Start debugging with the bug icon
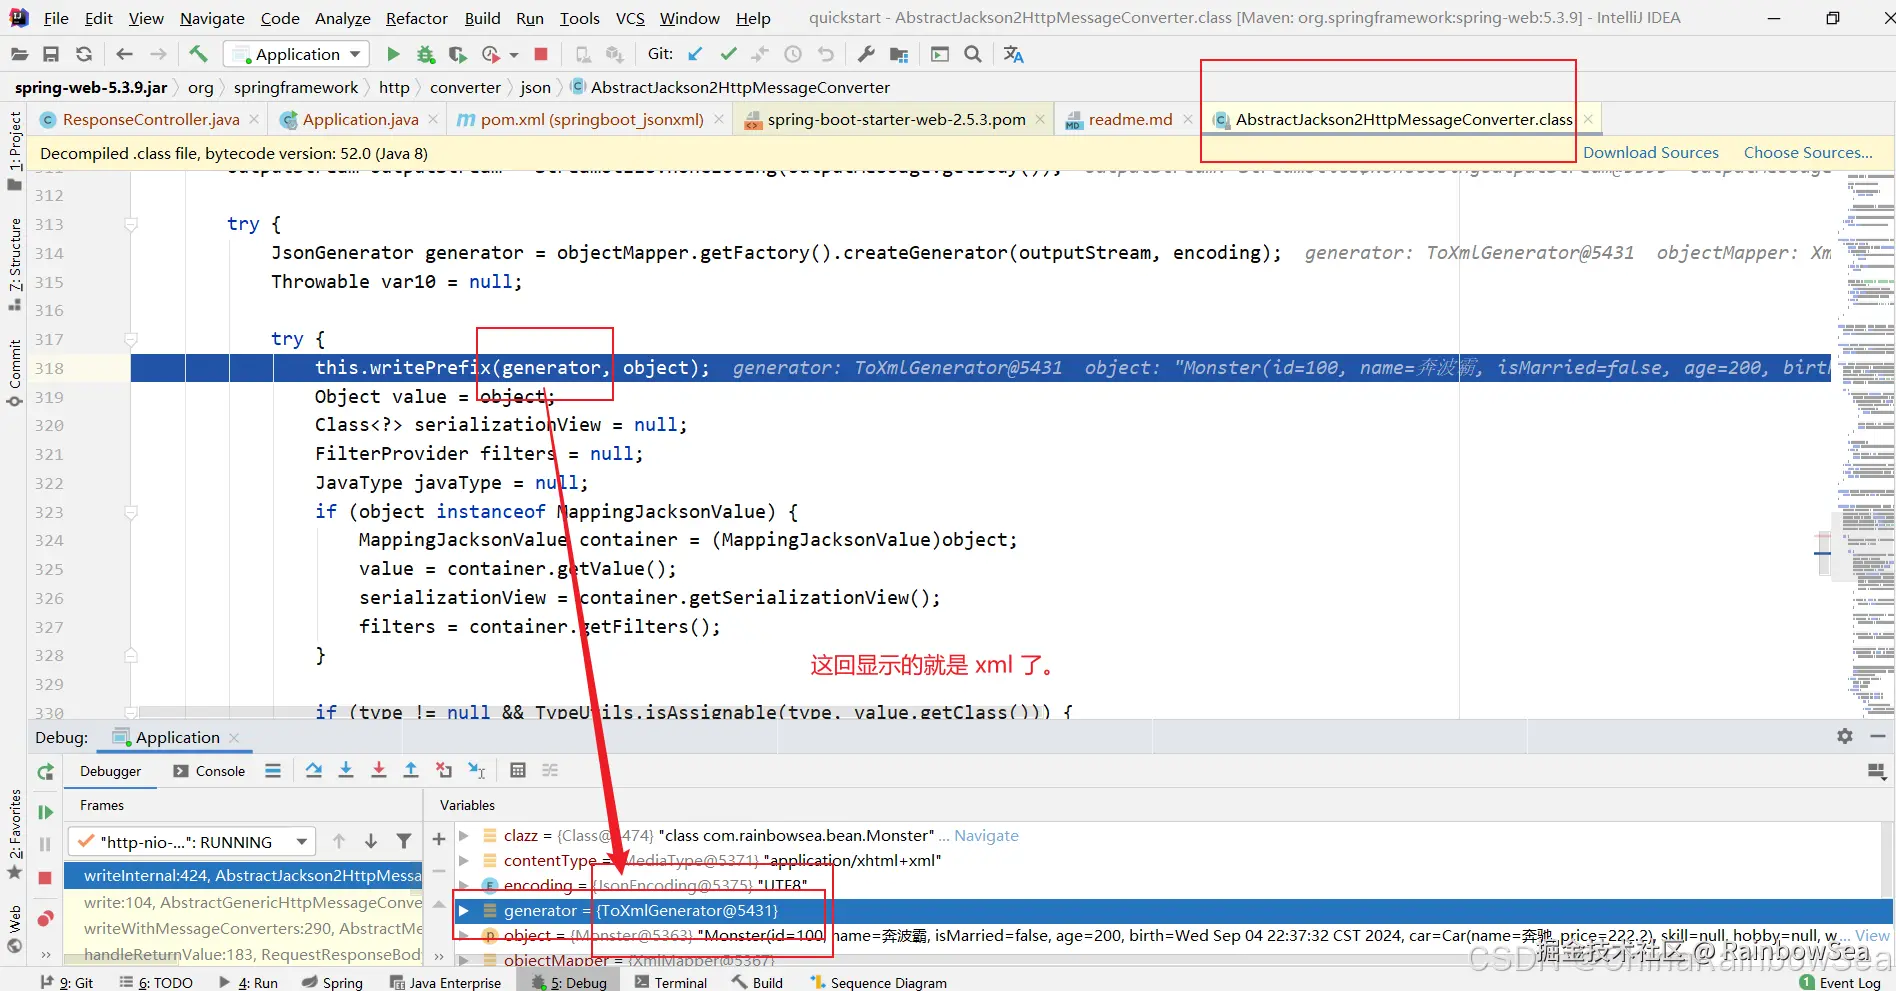1896x991 pixels. coord(425,54)
